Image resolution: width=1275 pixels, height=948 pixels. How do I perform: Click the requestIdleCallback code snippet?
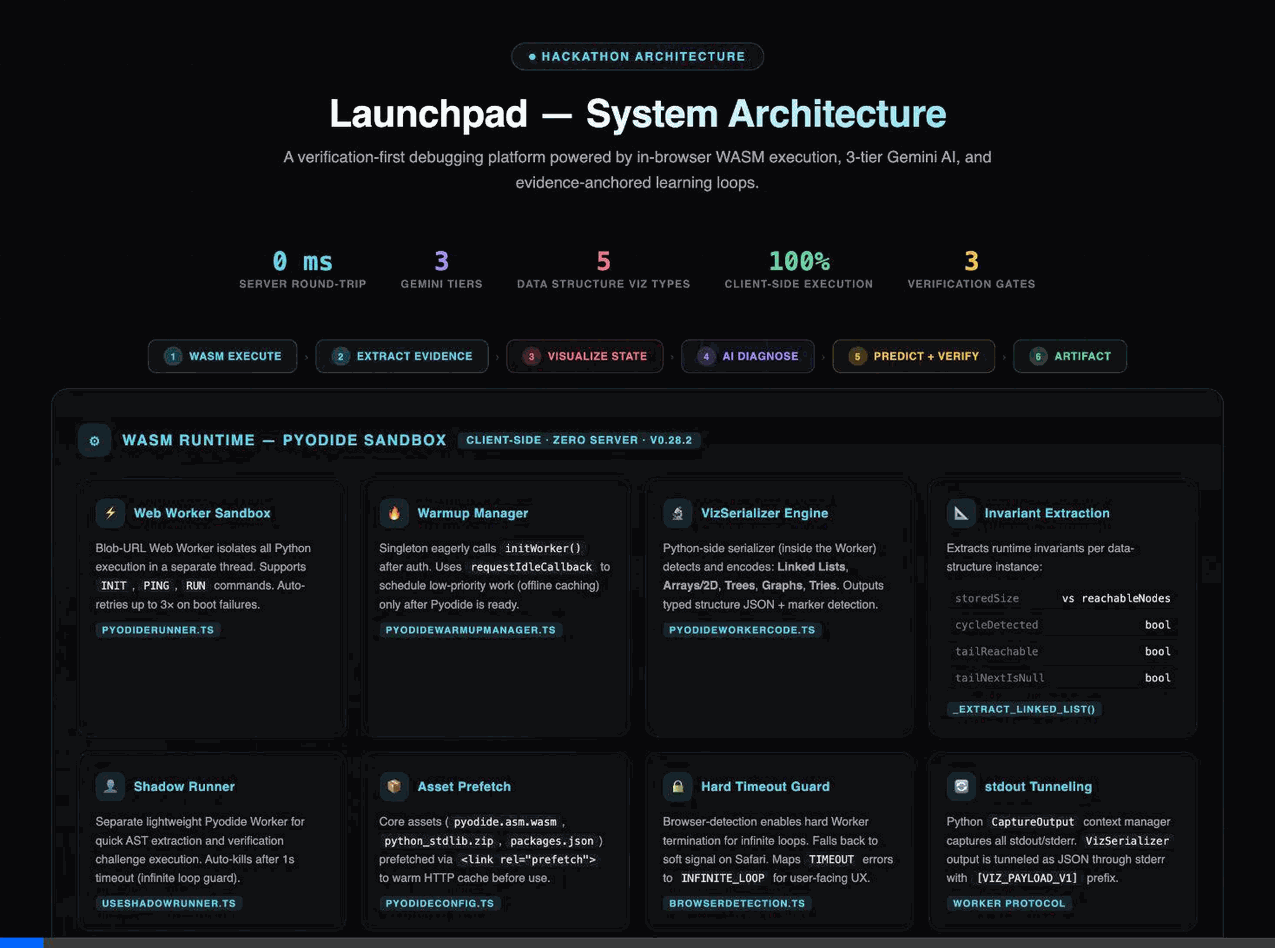531,567
